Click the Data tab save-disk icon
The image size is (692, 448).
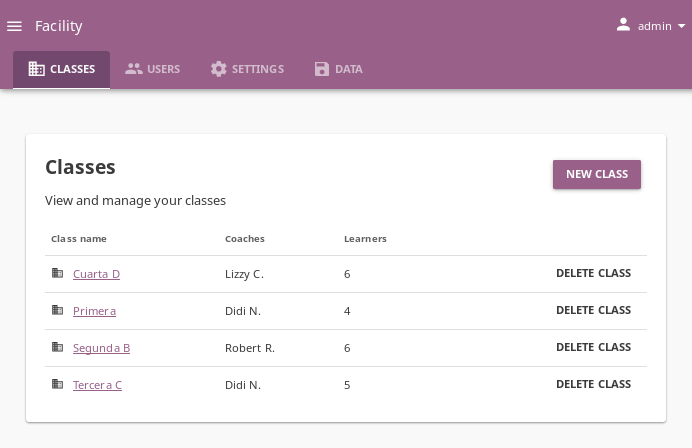tap(322, 69)
